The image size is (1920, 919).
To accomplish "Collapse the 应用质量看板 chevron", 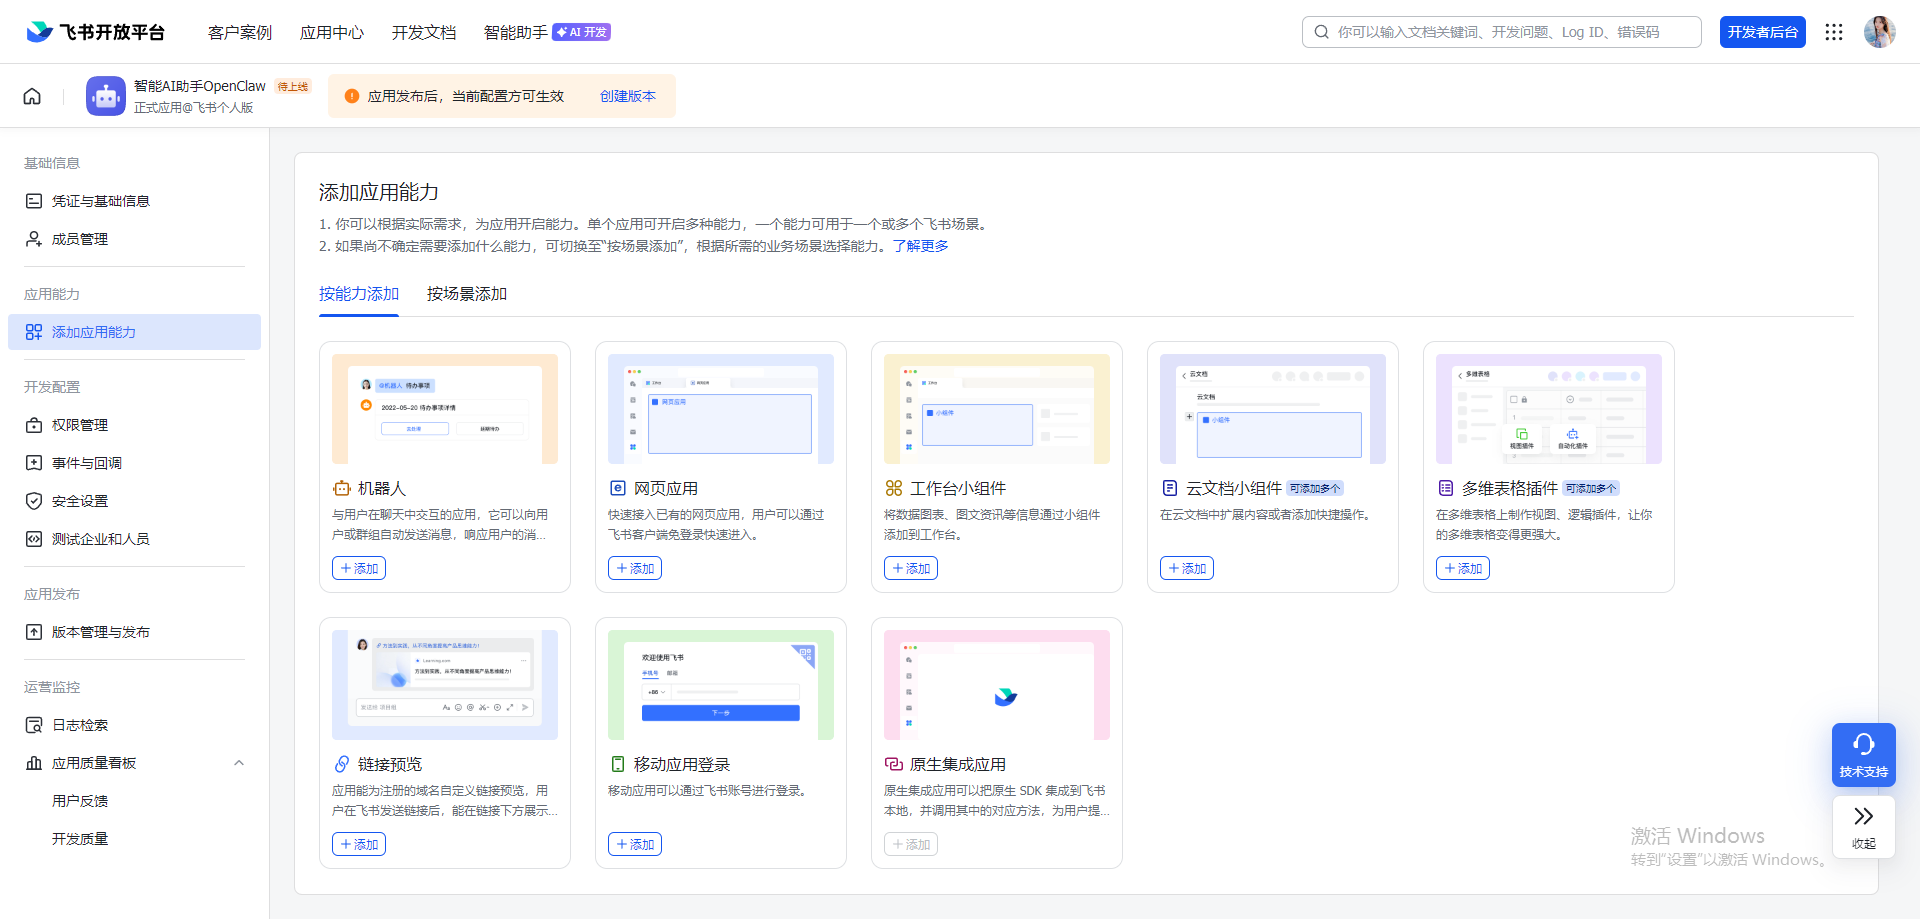I will tap(239, 763).
